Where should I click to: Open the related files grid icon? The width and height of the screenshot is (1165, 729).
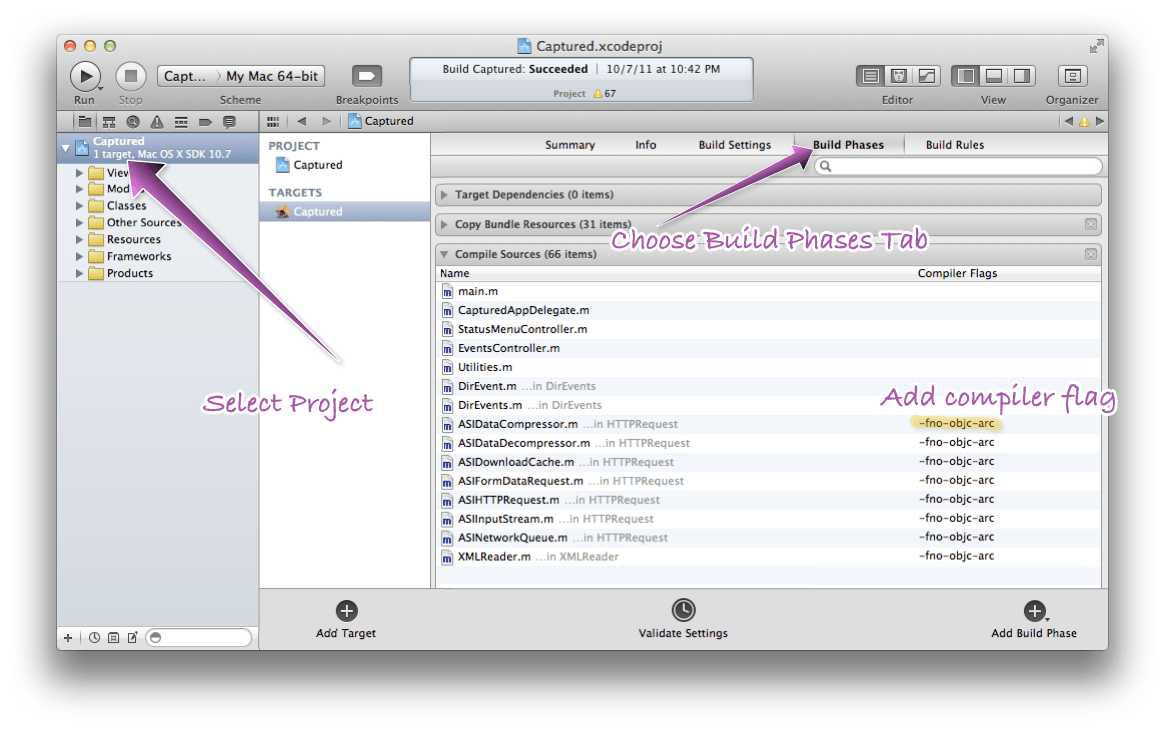tap(273, 121)
